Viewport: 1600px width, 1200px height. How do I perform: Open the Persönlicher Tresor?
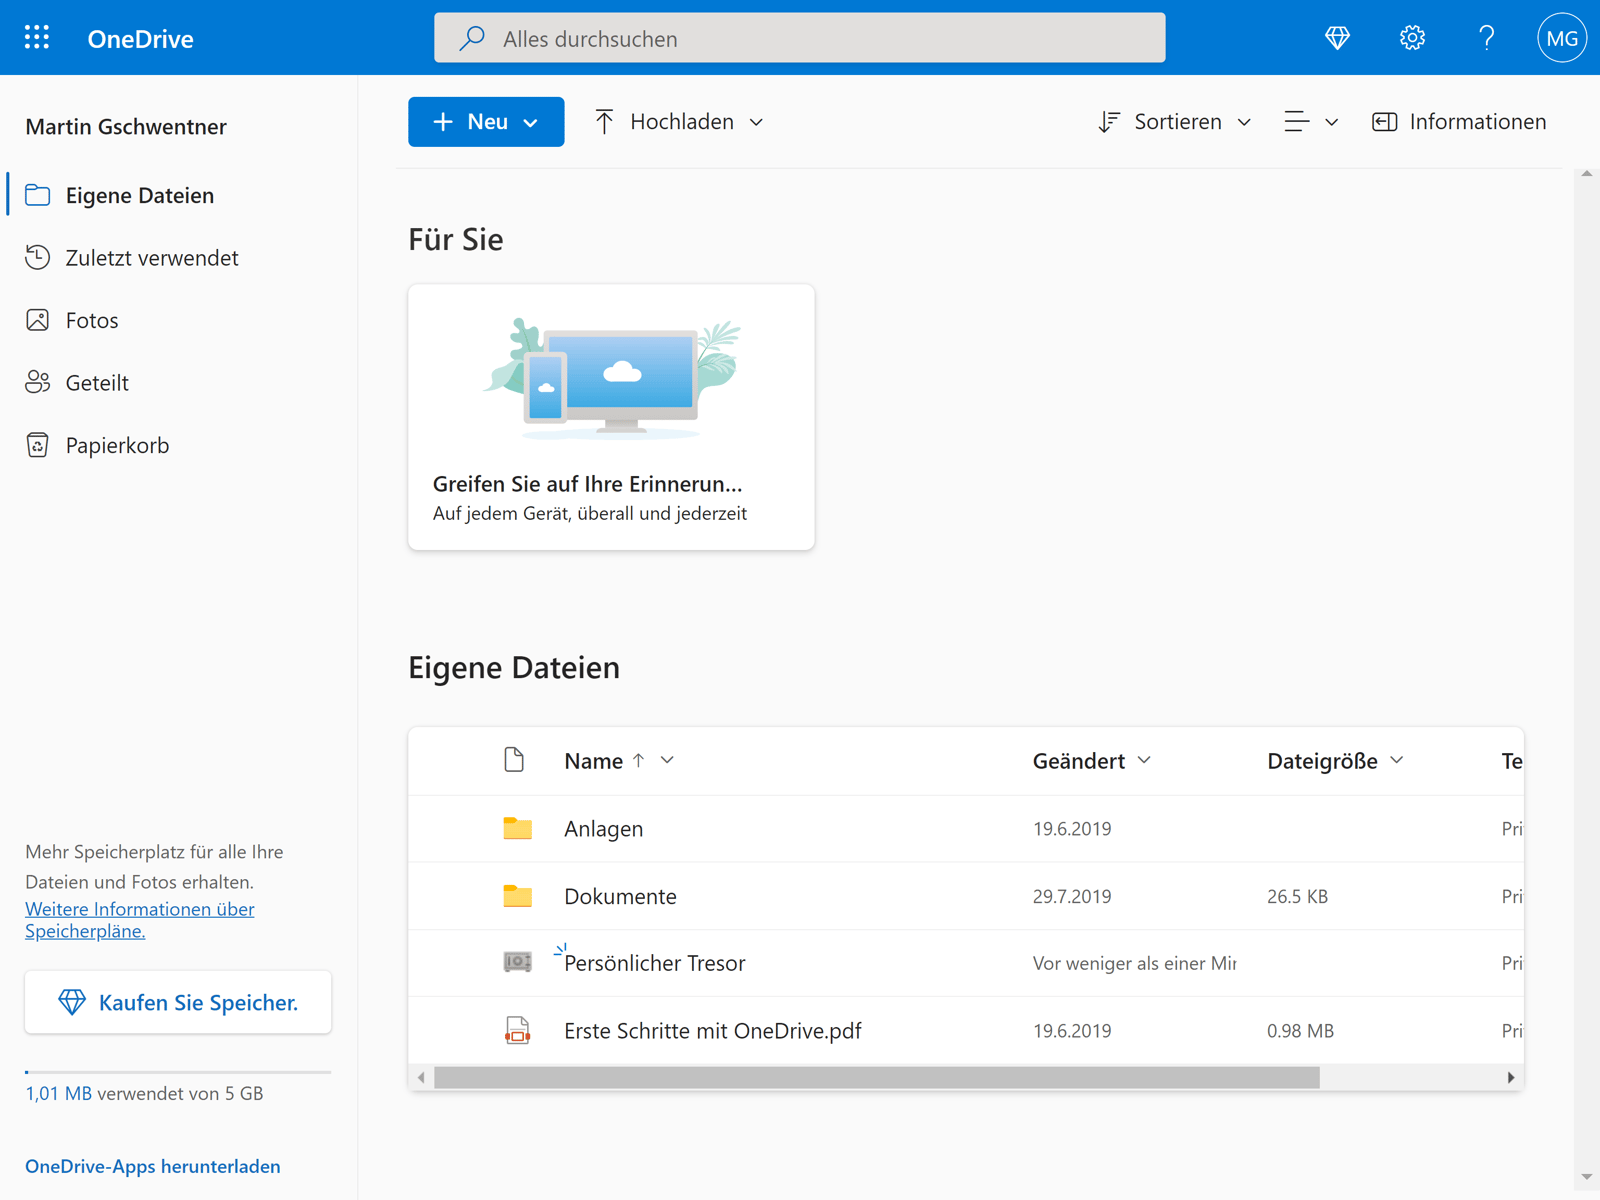[654, 963]
